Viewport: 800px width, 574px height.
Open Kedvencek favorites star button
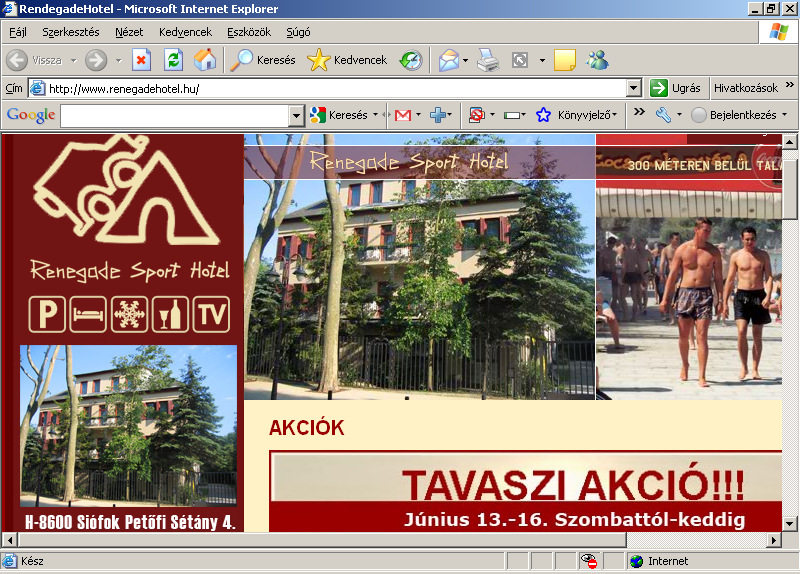(x=347, y=60)
